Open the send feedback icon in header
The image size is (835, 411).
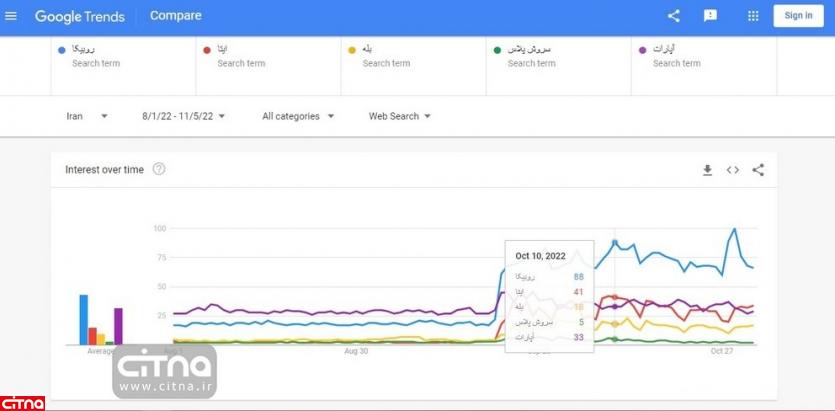click(x=710, y=16)
